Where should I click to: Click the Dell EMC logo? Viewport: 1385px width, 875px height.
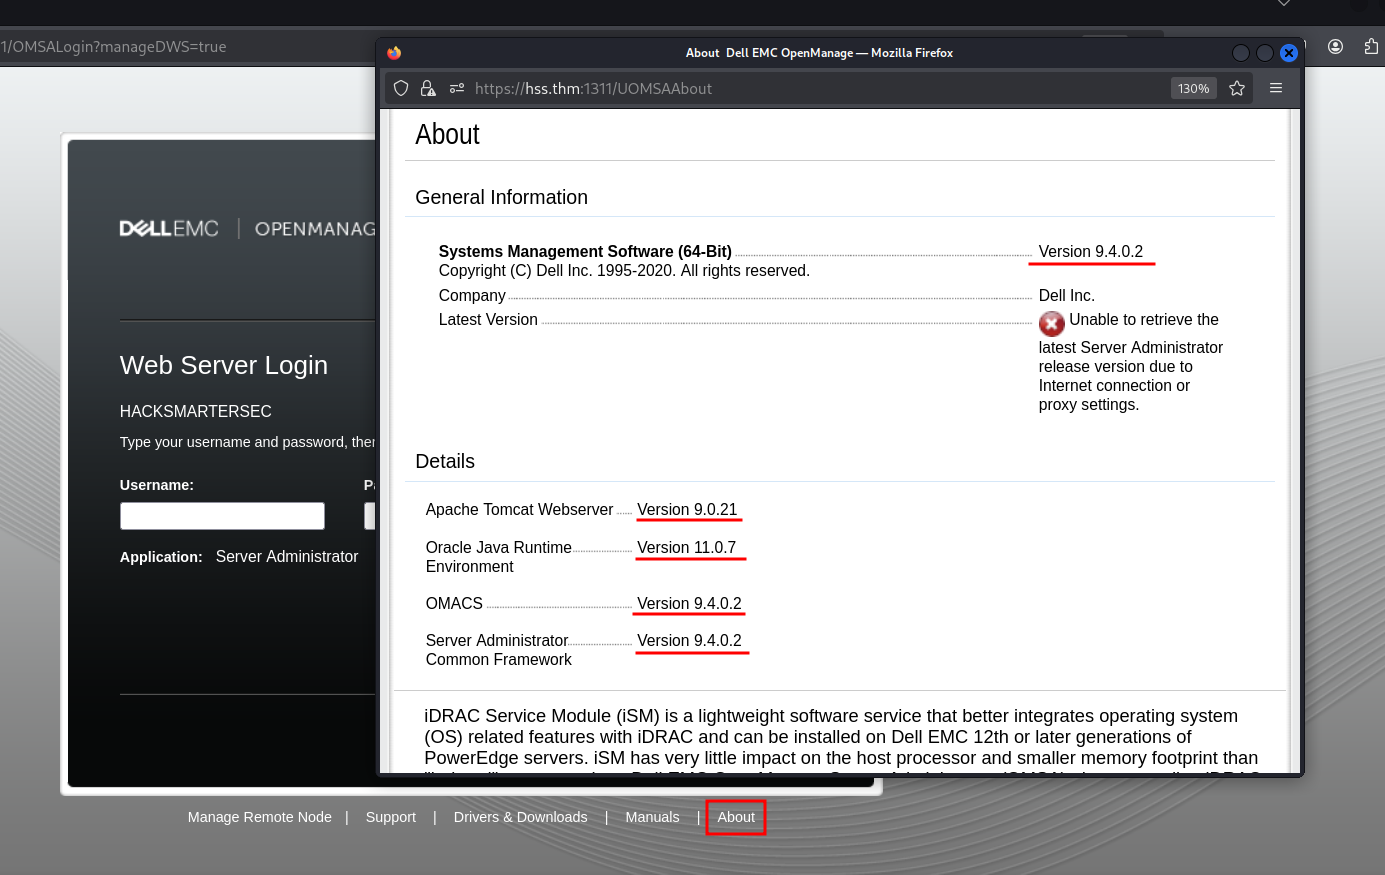tap(169, 229)
